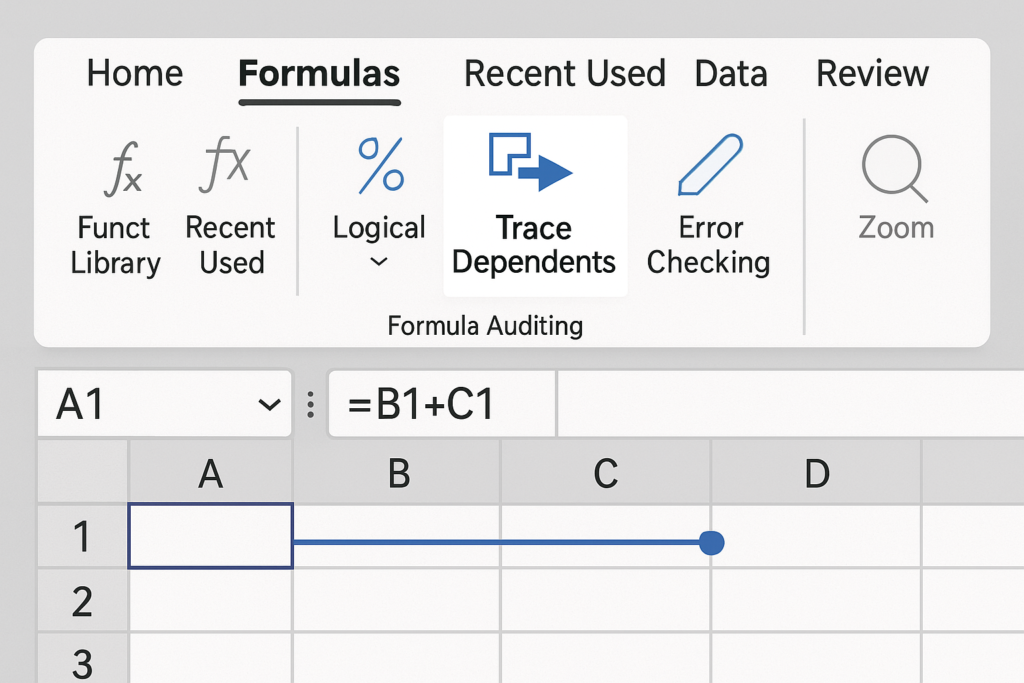The width and height of the screenshot is (1024, 683).
Task: Select the column D header
Action: 816,474
